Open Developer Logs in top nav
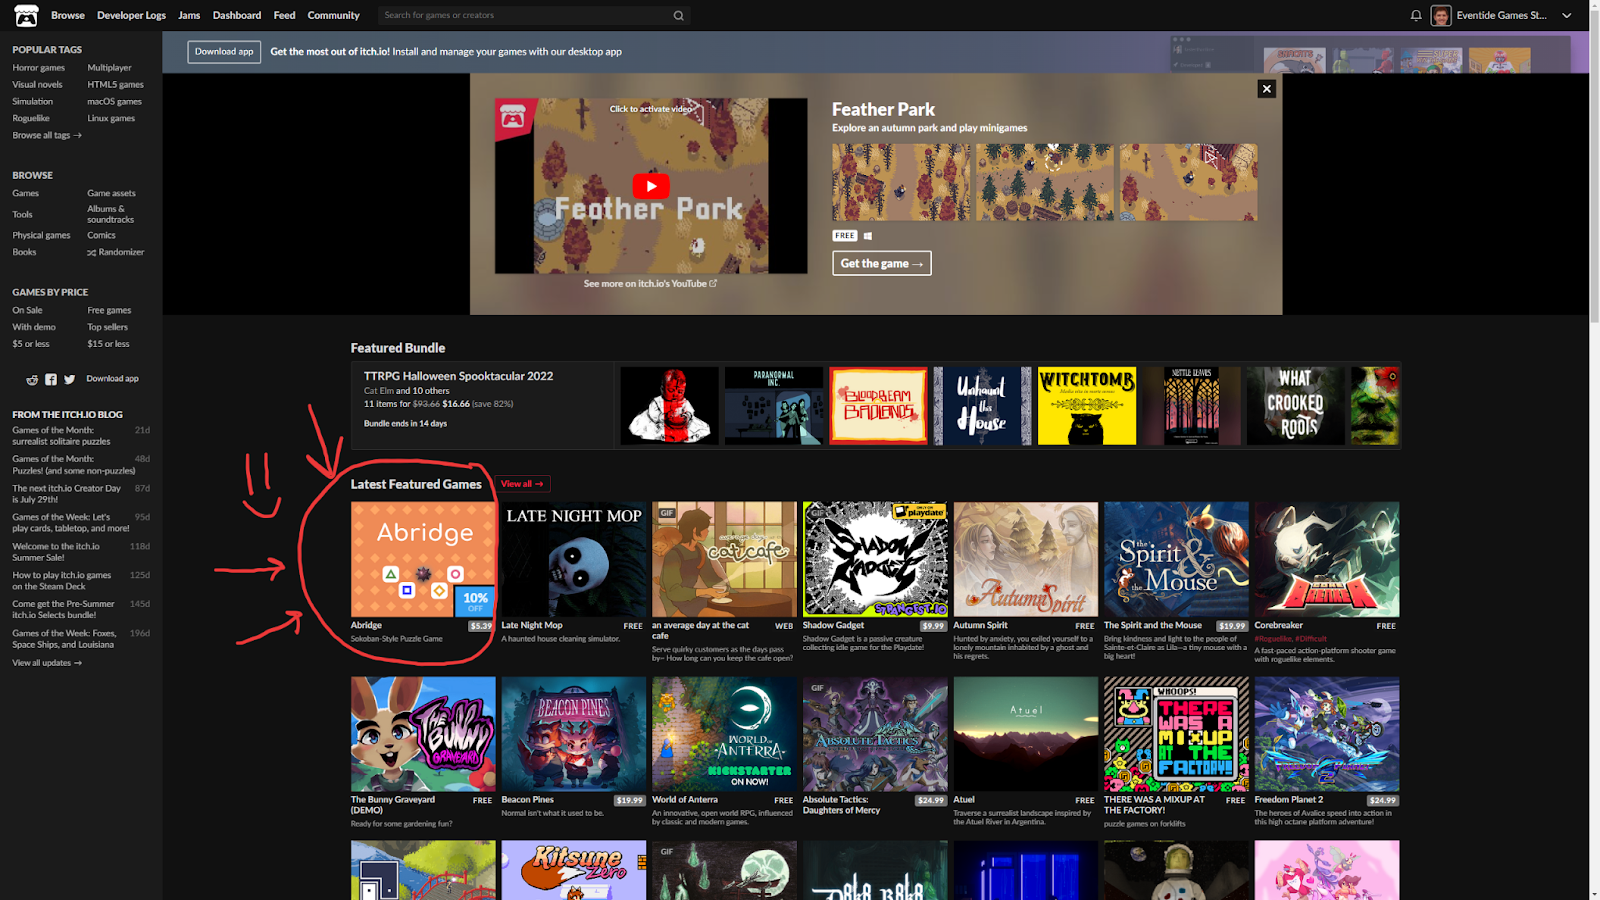This screenshot has width=1600, height=900. (131, 15)
